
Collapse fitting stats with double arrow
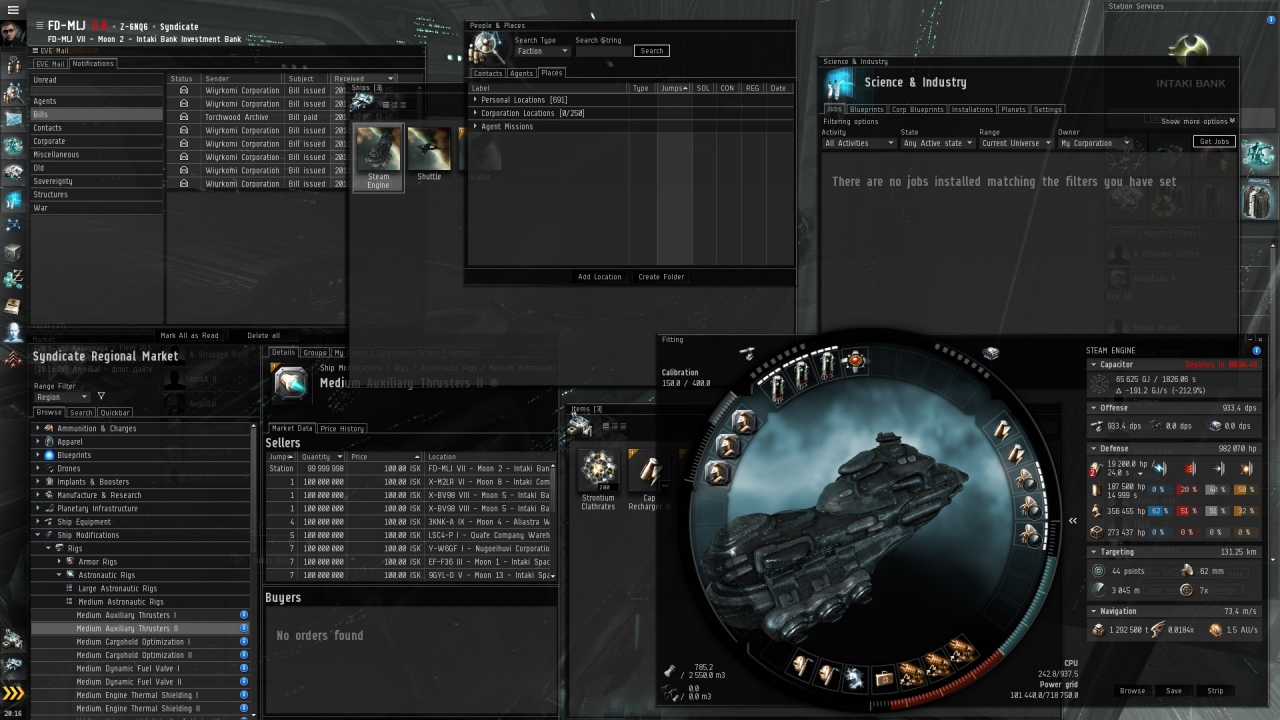coord(1073,520)
